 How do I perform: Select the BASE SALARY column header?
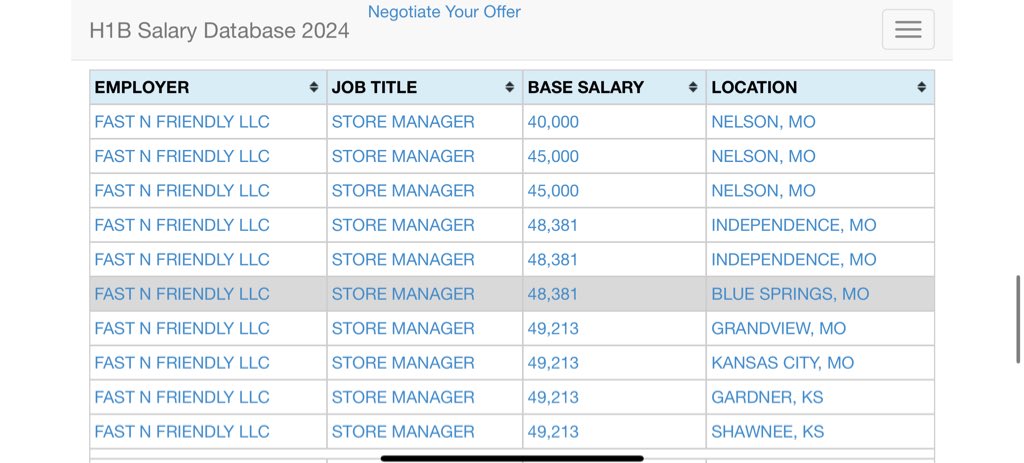(586, 88)
